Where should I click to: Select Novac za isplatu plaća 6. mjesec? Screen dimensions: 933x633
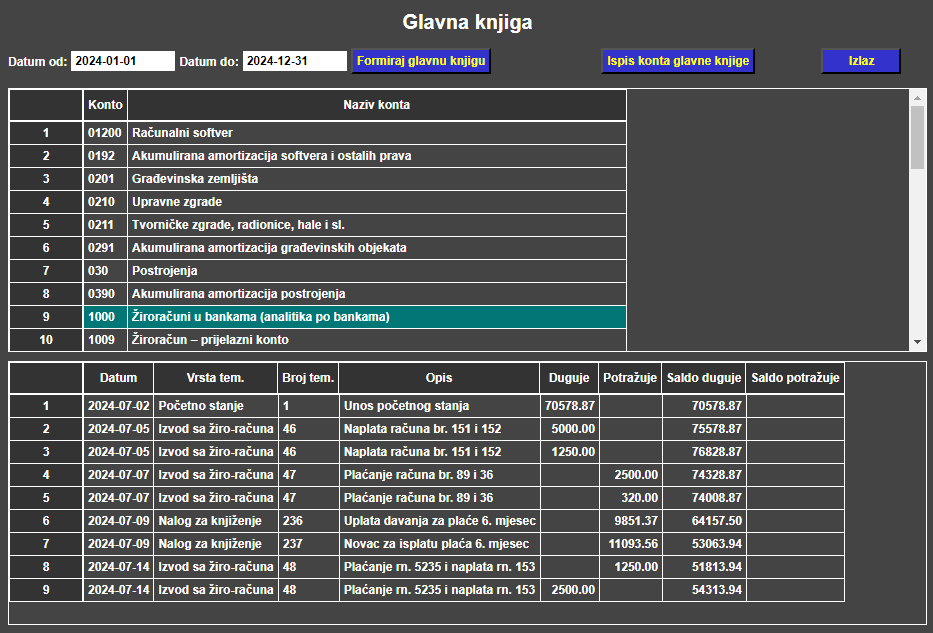[439, 544]
